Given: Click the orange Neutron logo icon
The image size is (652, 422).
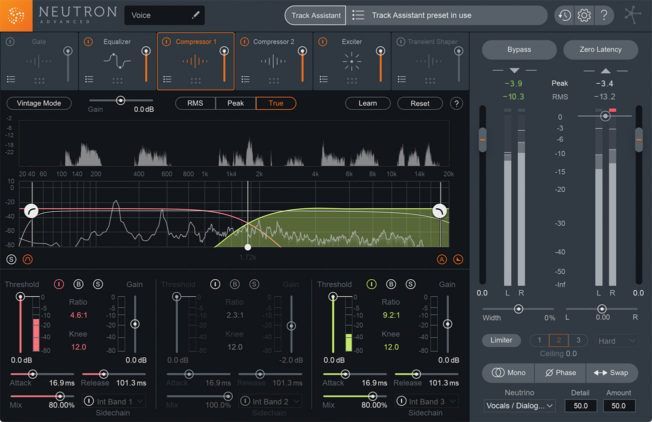Looking at the screenshot, I should point(16,15).
